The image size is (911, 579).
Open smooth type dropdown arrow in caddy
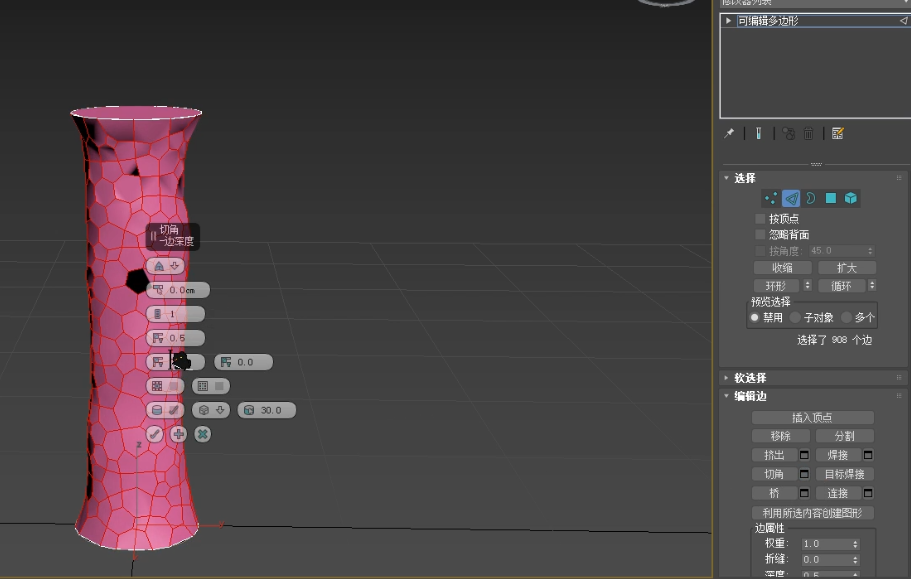(x=220, y=410)
